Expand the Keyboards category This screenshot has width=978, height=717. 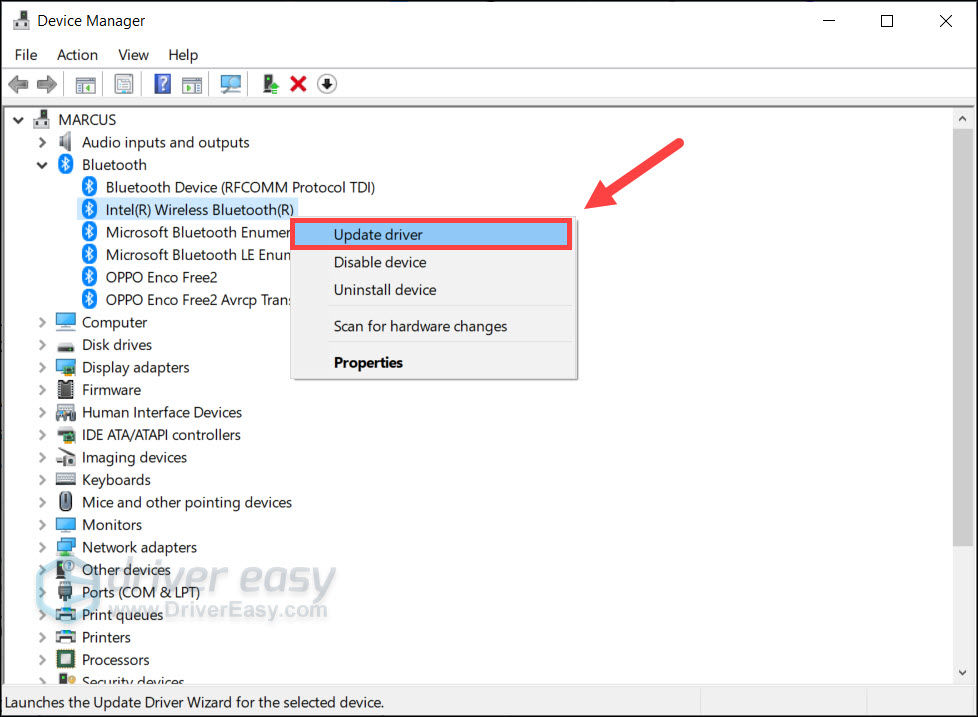pos(42,480)
